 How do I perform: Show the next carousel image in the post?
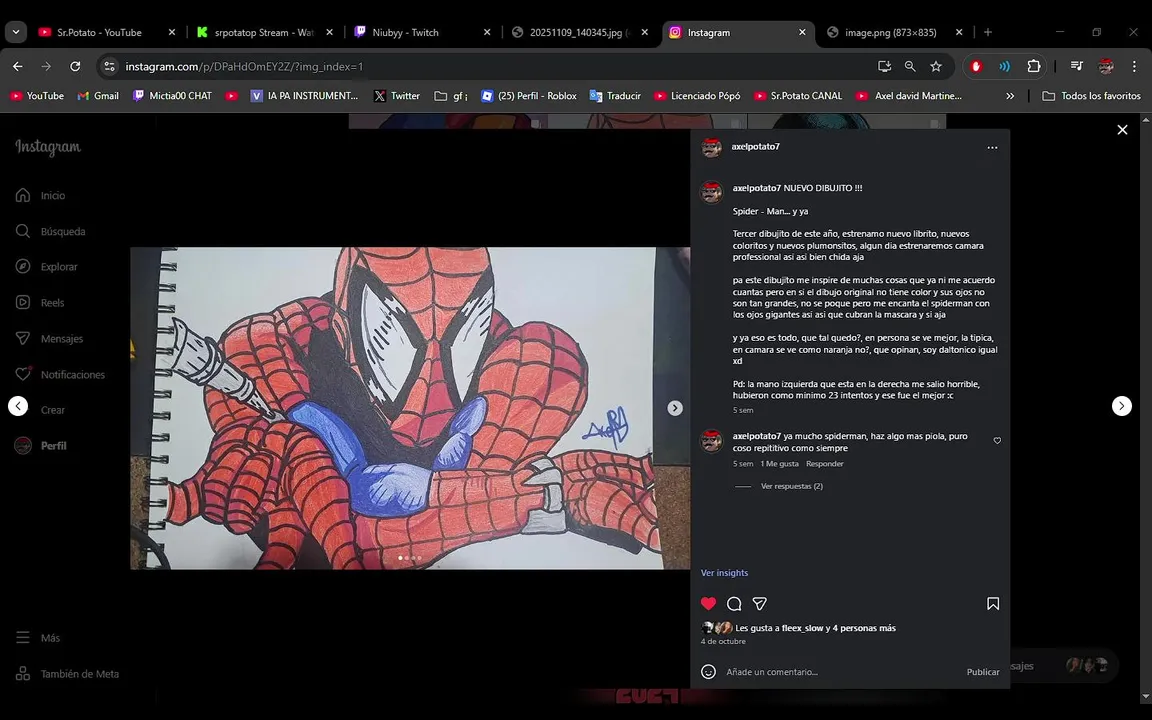coord(674,408)
